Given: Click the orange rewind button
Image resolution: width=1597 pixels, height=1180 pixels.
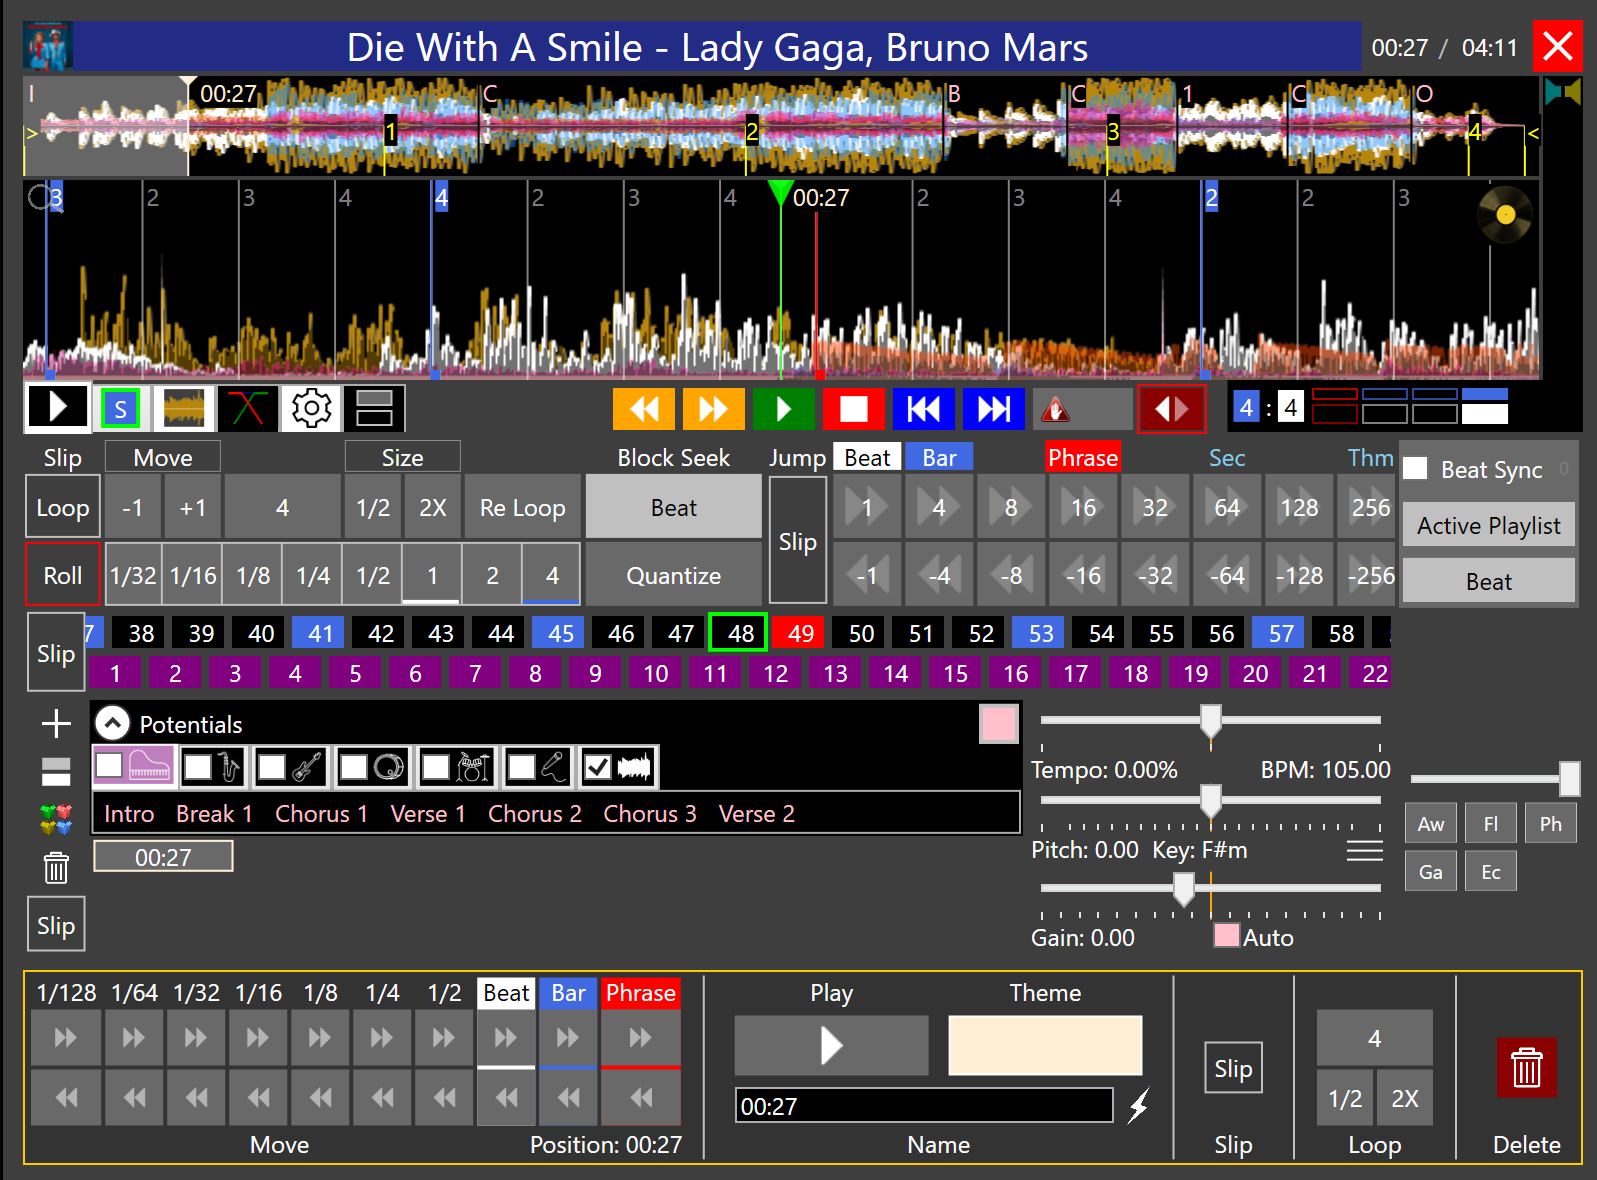Looking at the screenshot, I should [x=644, y=408].
